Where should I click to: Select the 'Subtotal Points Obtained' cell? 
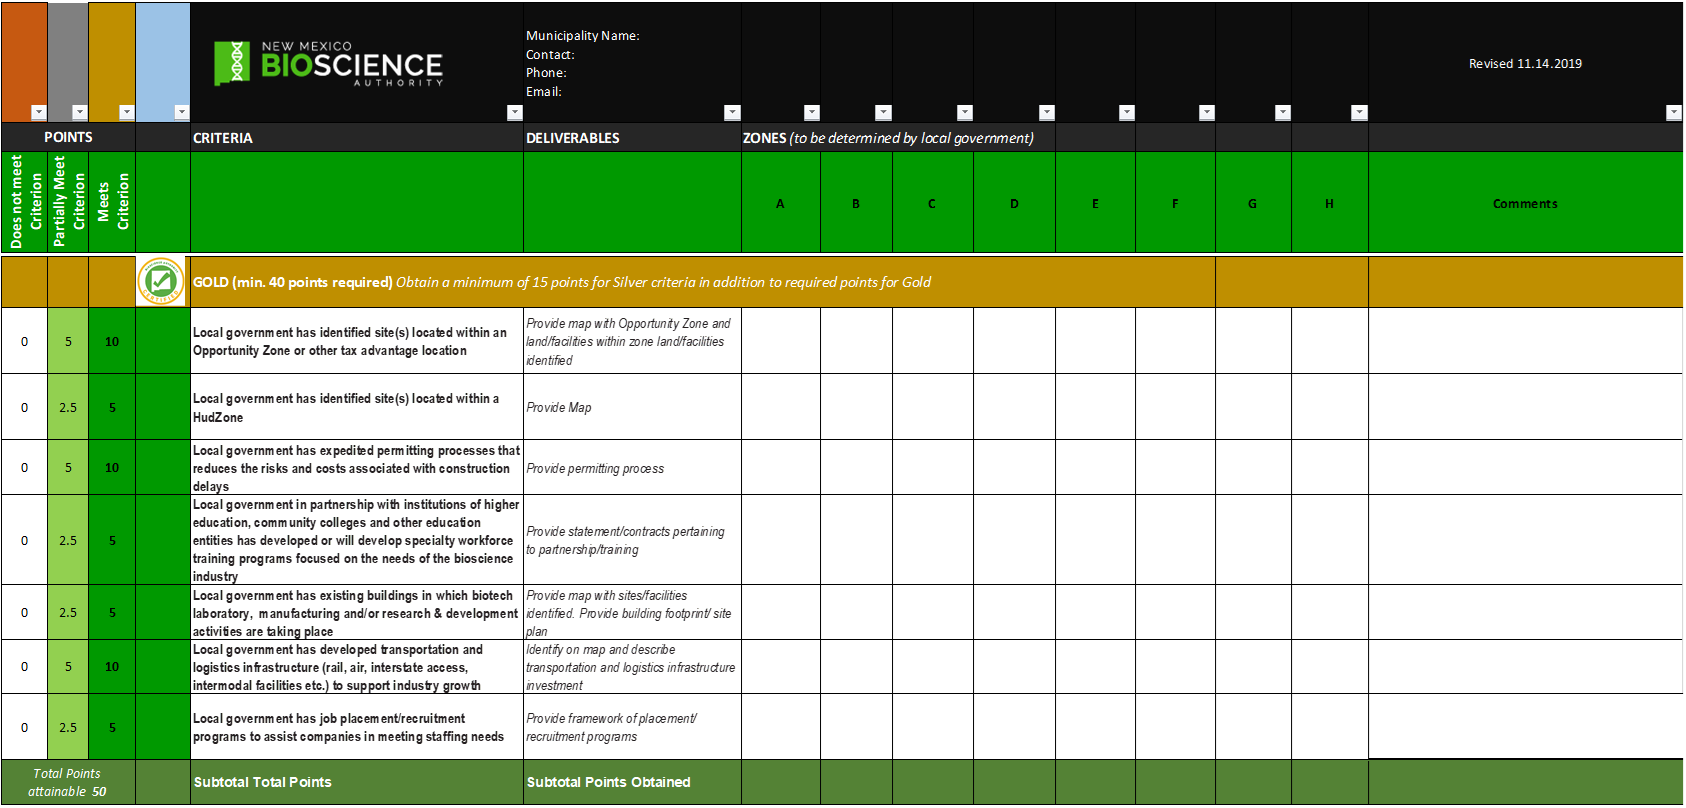(x=632, y=782)
